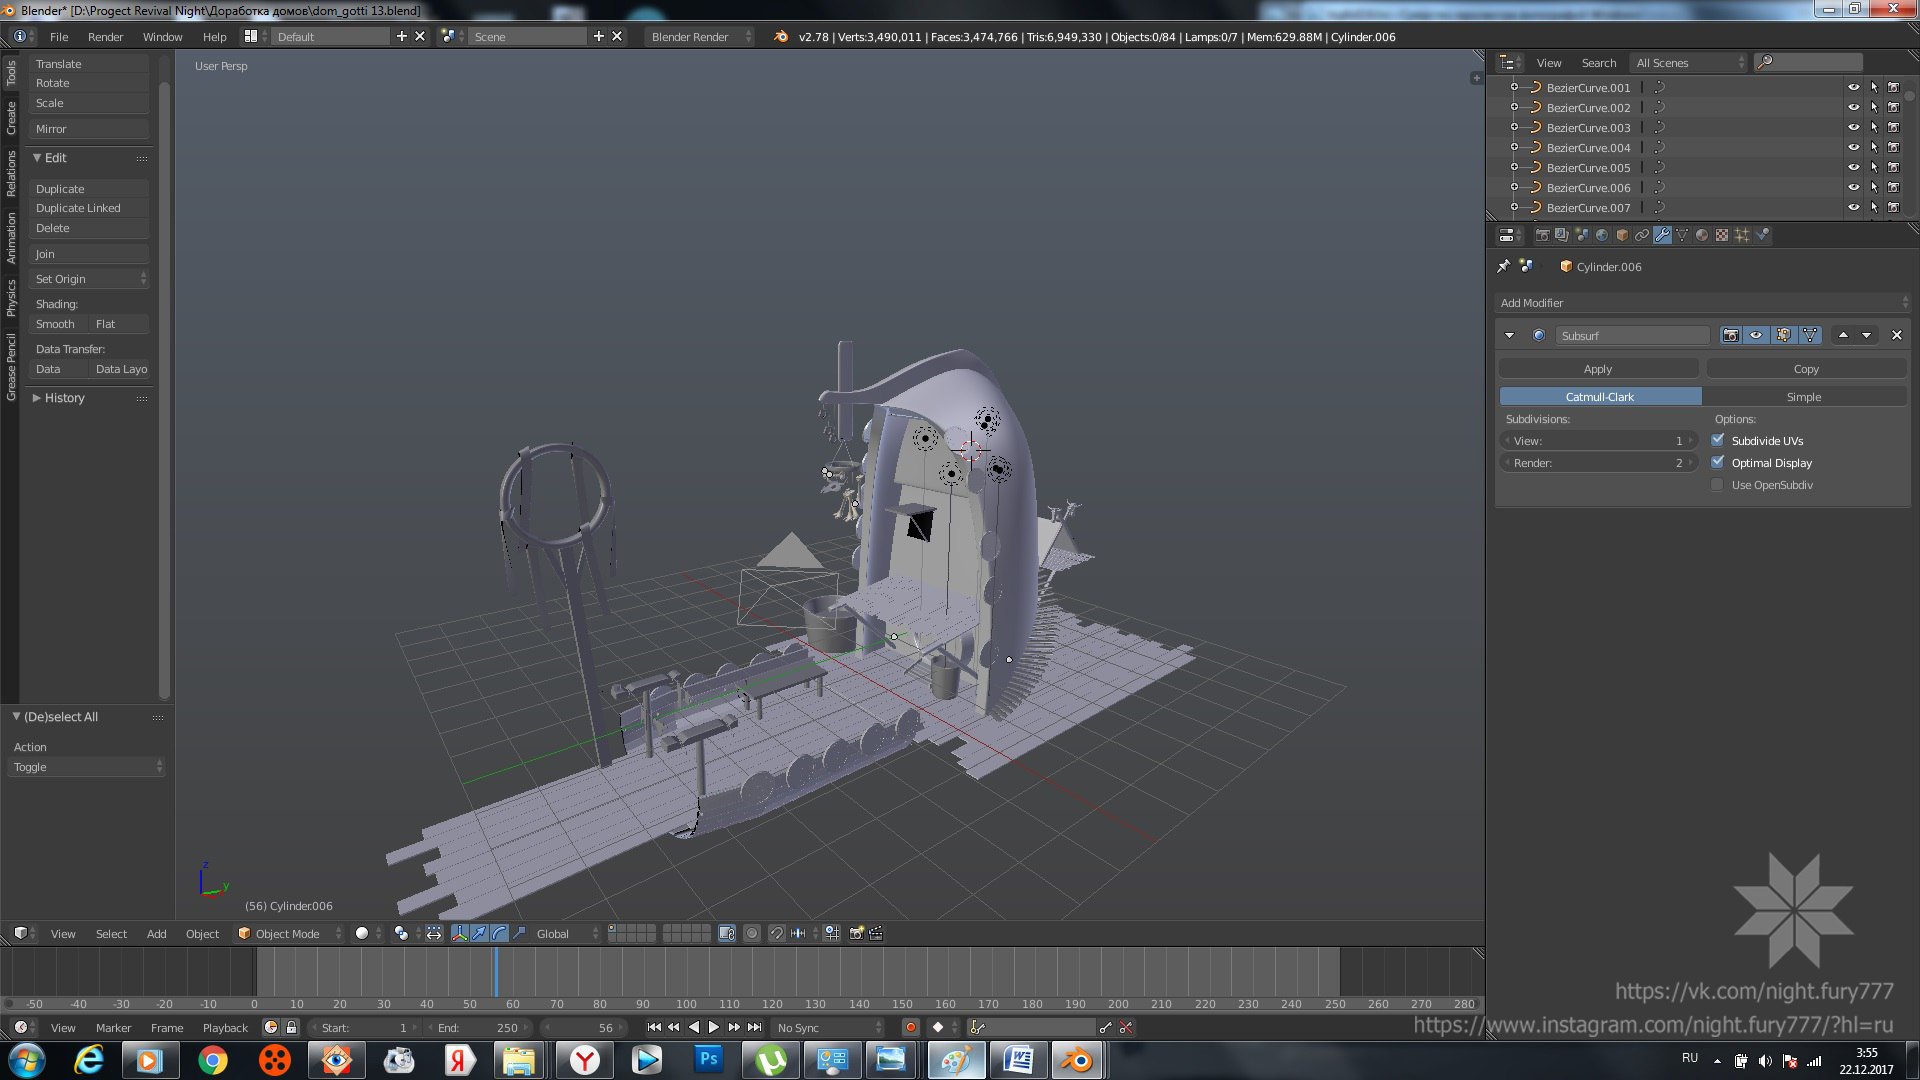Hide BezierCurve.003 via its eye icon
Image resolution: width=1920 pixels, height=1080 pixels.
coord(1853,128)
